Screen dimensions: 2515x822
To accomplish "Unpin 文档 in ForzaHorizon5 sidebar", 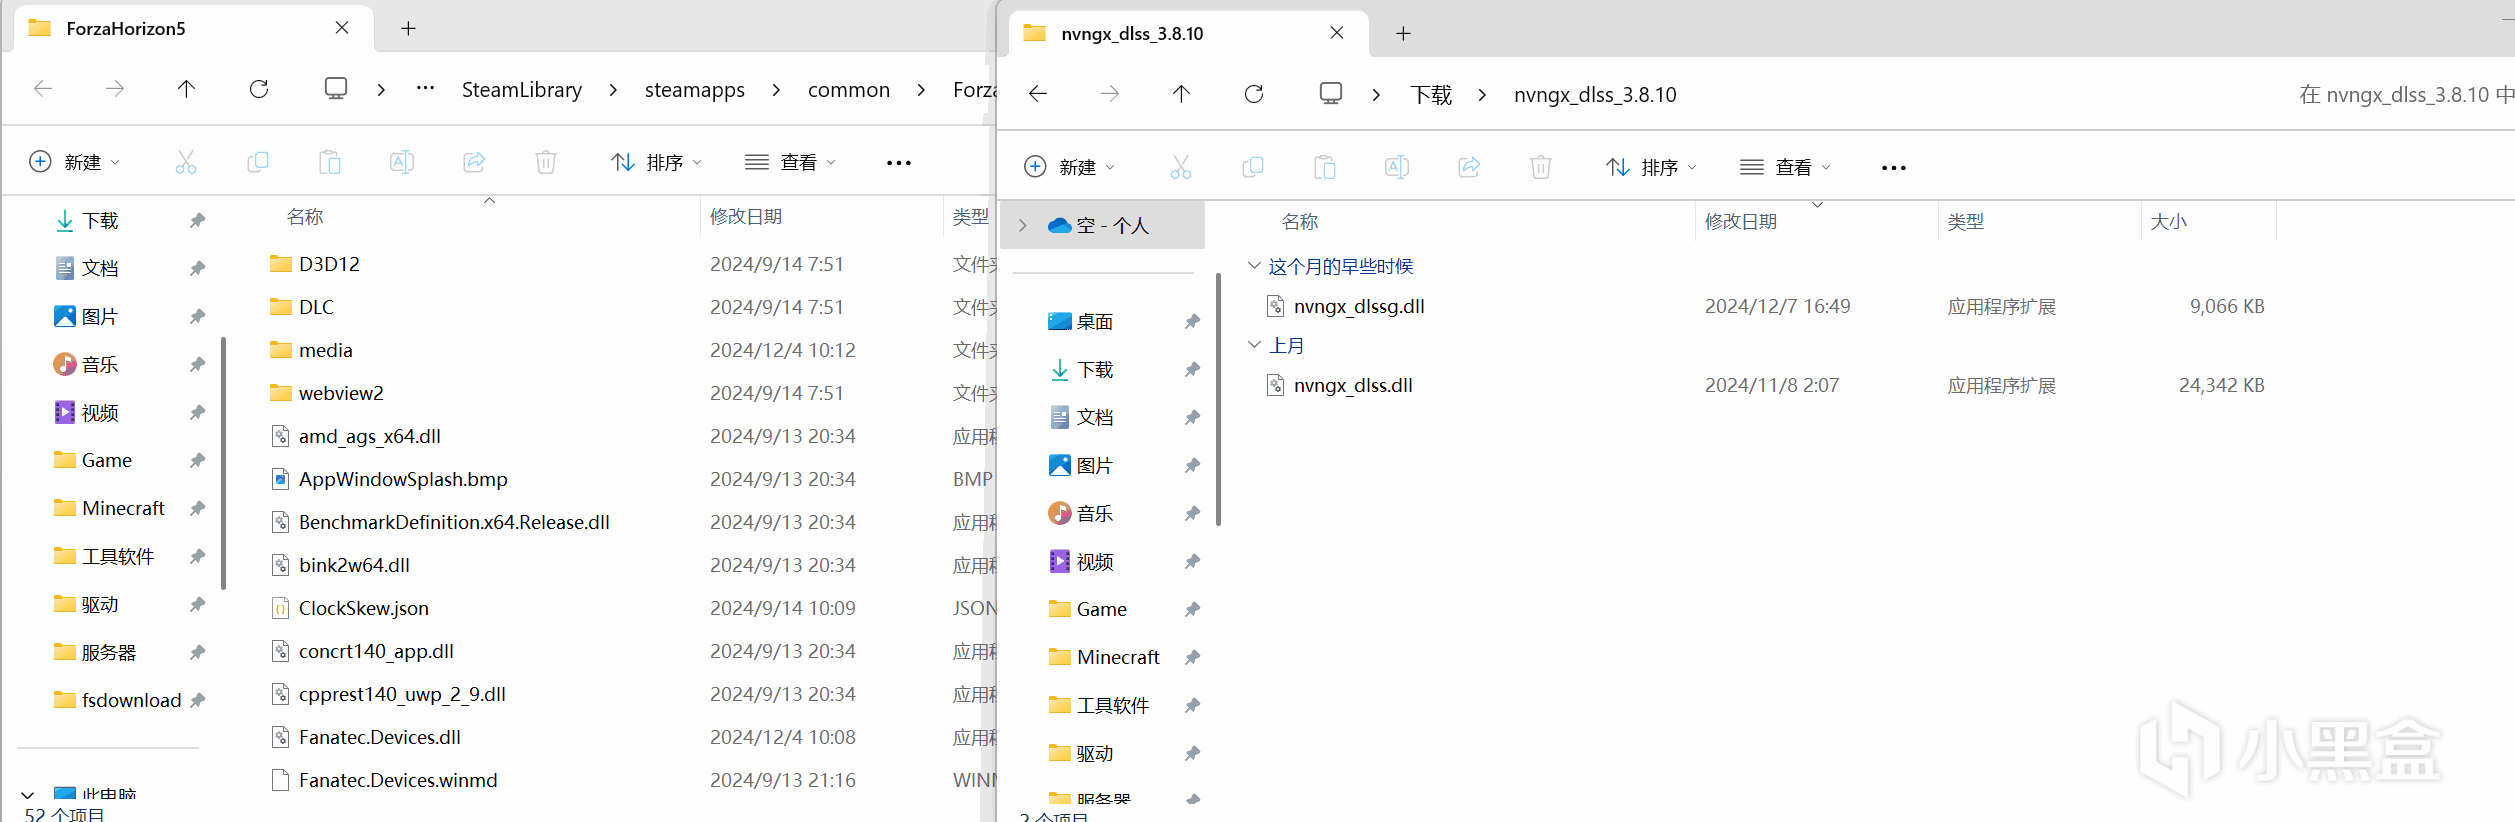I will click(x=197, y=269).
